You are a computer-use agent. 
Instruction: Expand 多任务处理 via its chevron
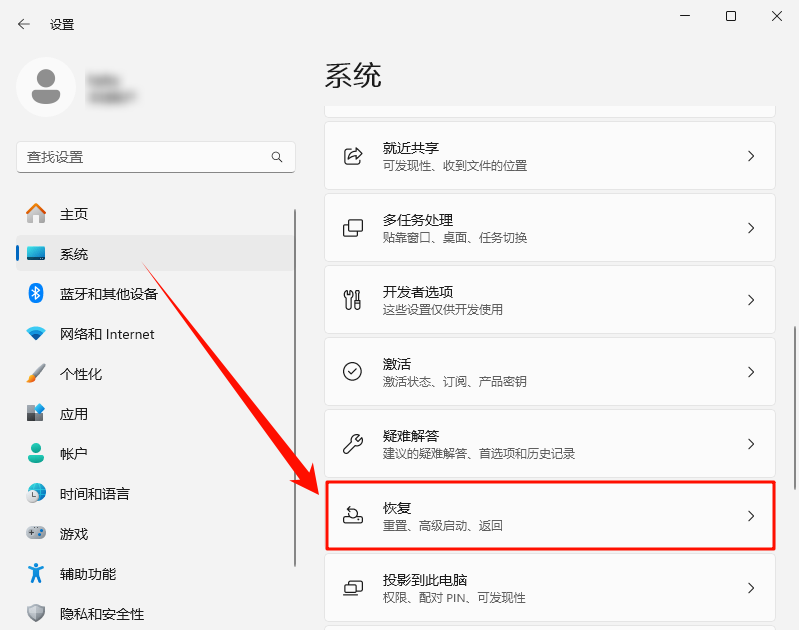751,228
